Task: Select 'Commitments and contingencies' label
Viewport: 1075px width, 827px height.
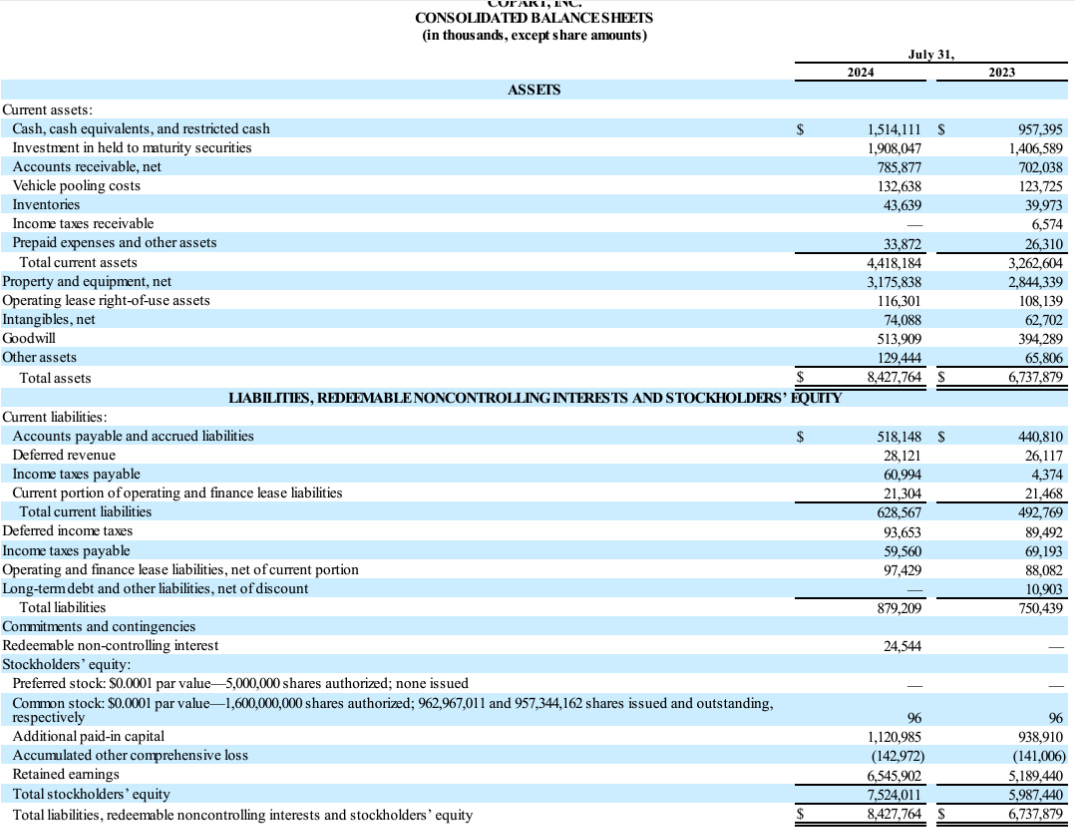Action: (99, 627)
